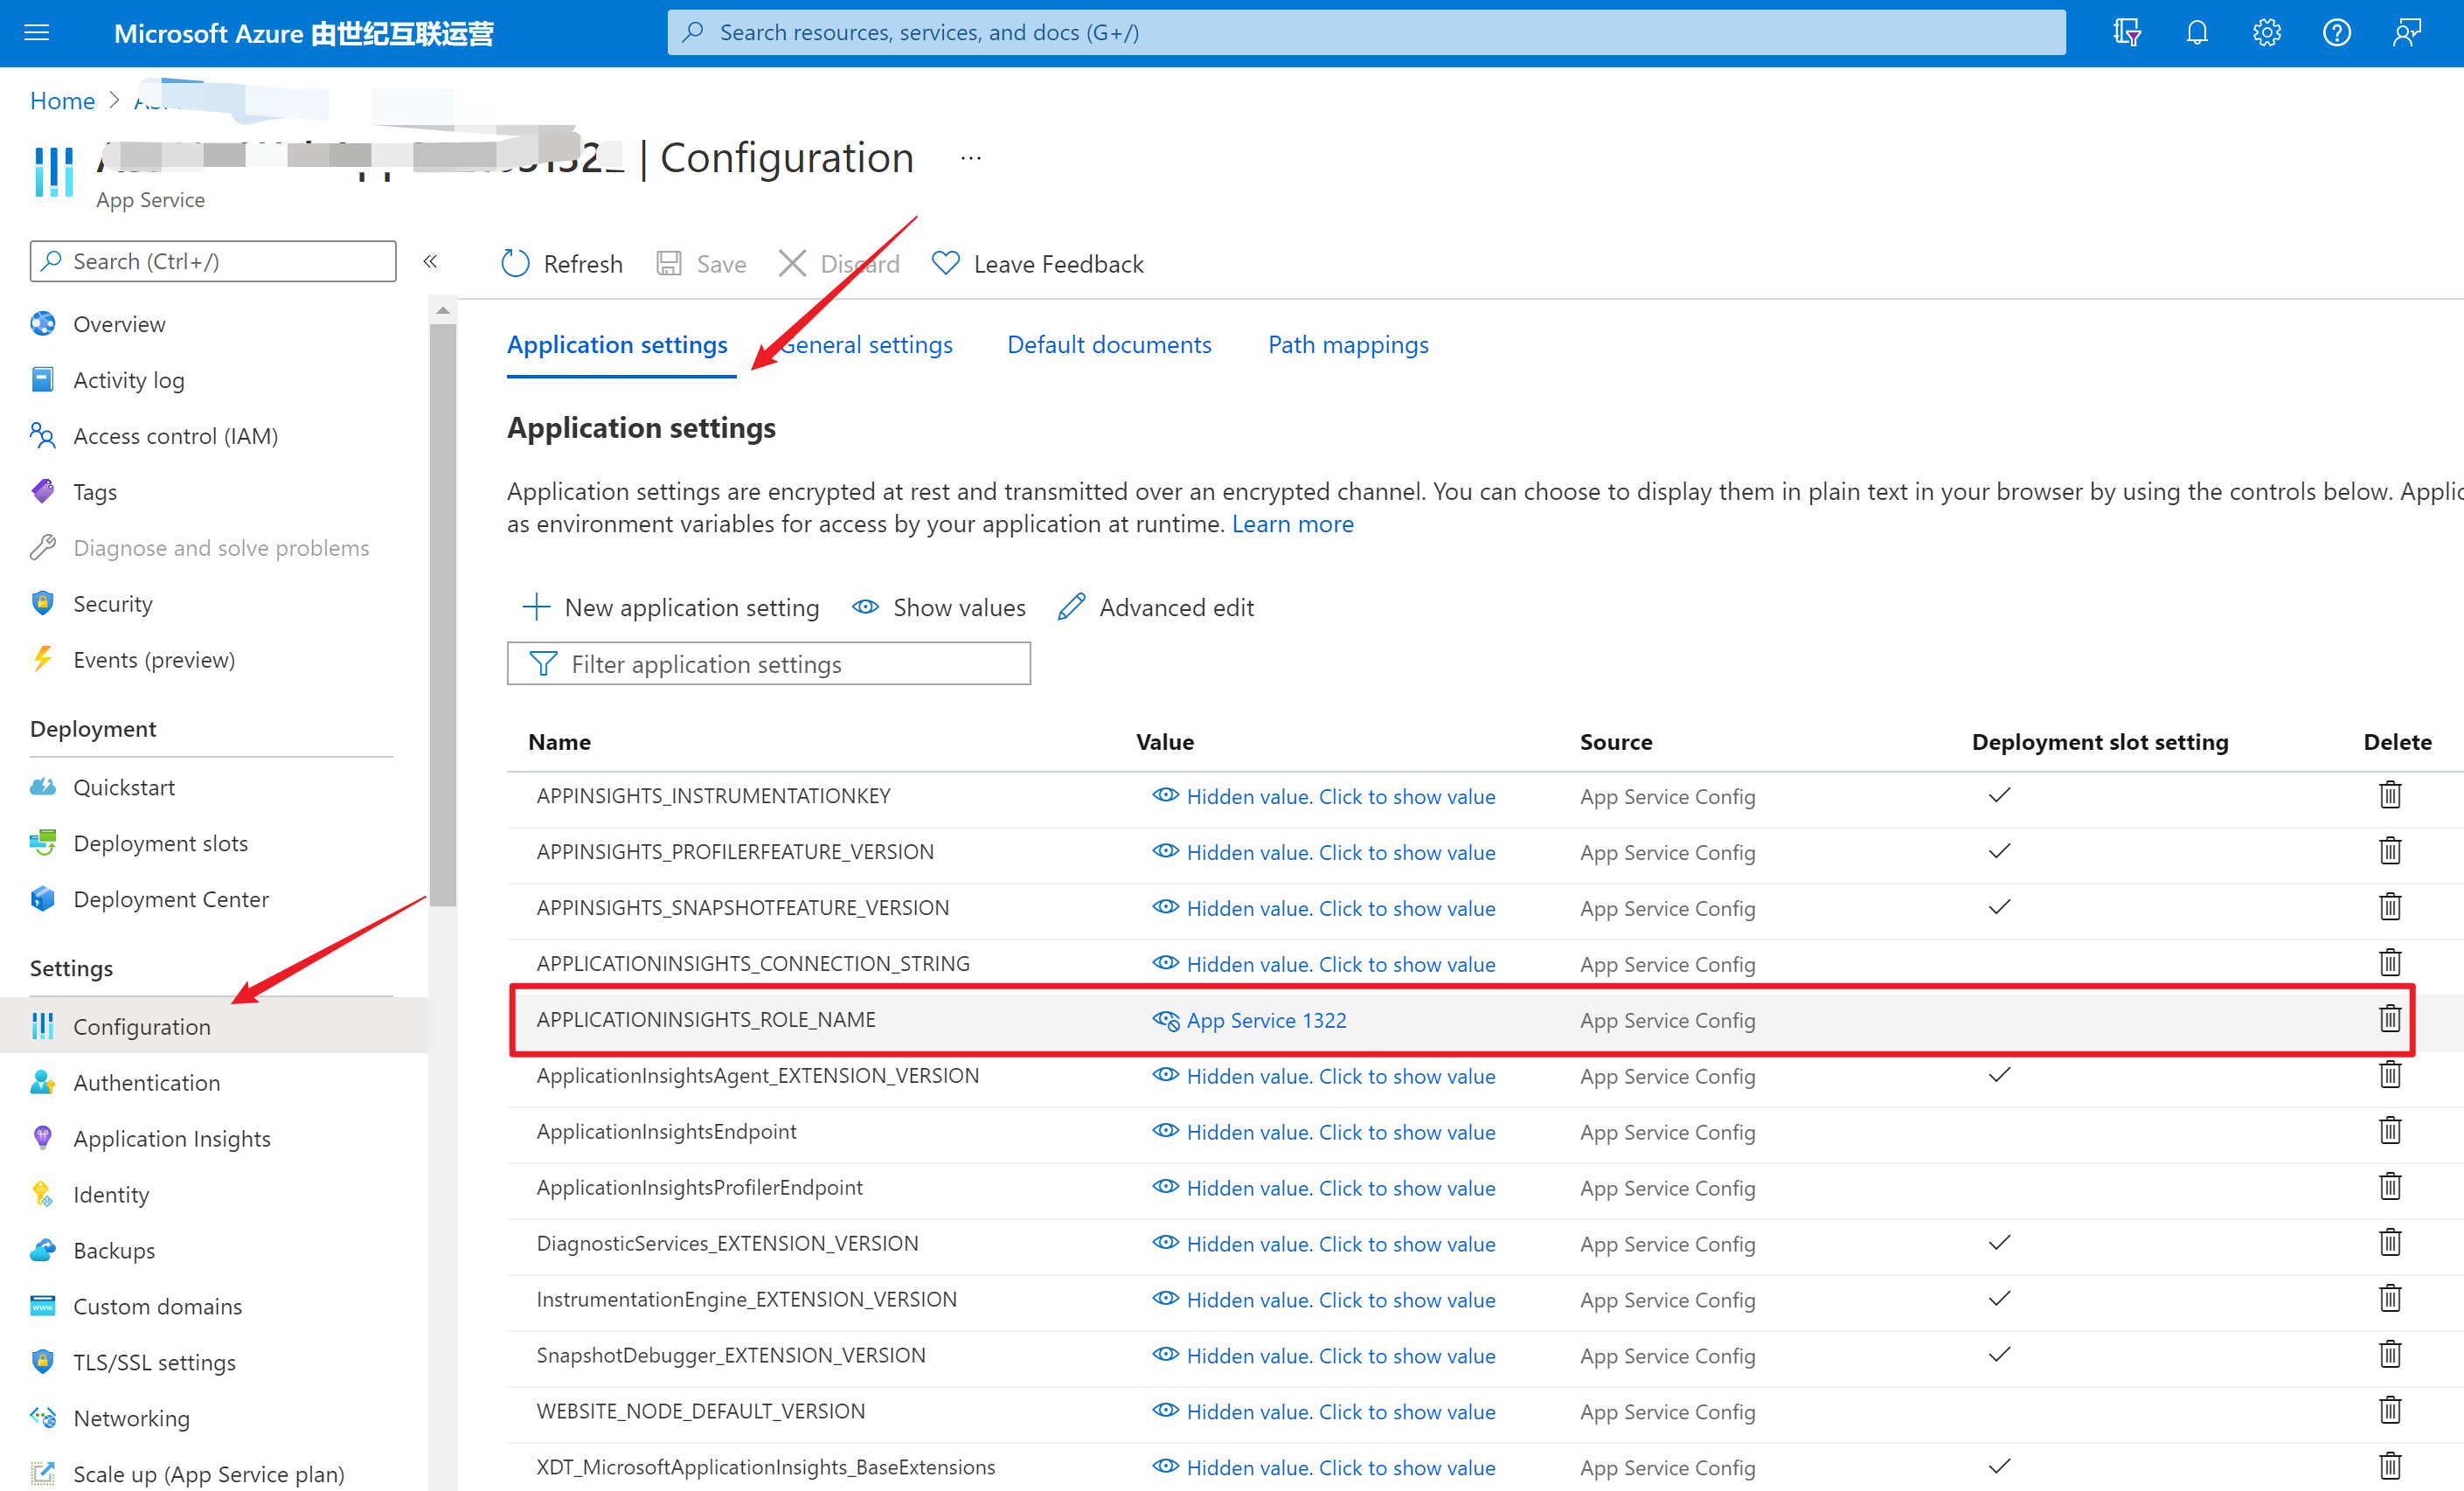Toggle Show values for all settings
The image size is (2464, 1491).
point(939,608)
